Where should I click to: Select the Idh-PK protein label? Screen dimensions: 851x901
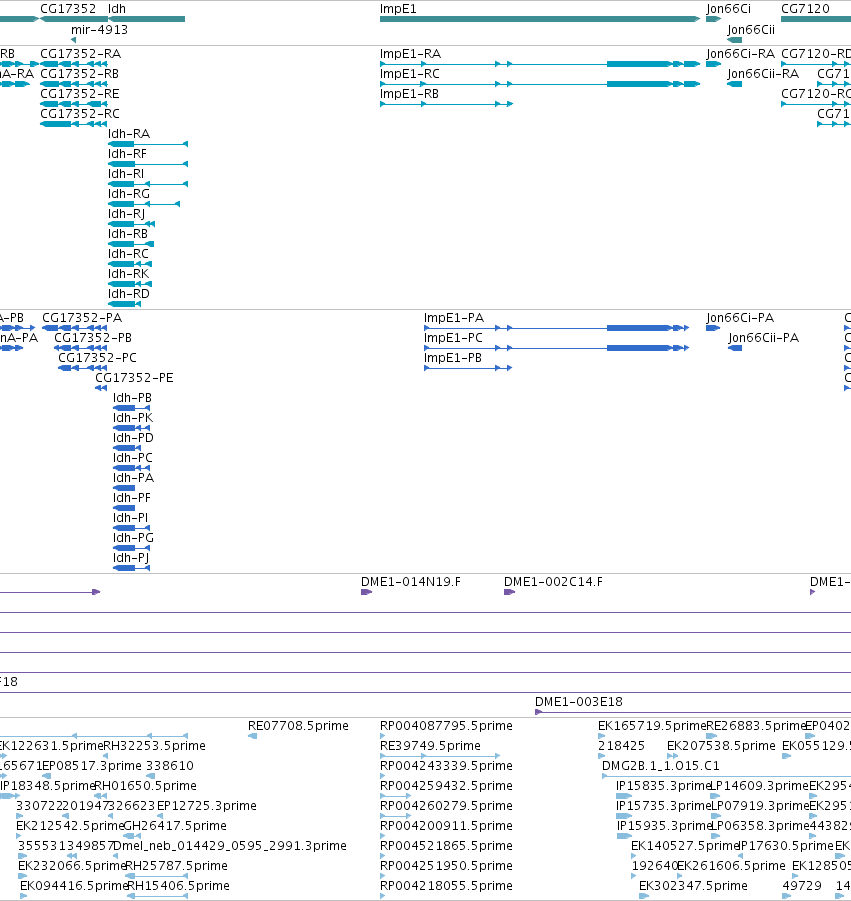click(x=133, y=418)
